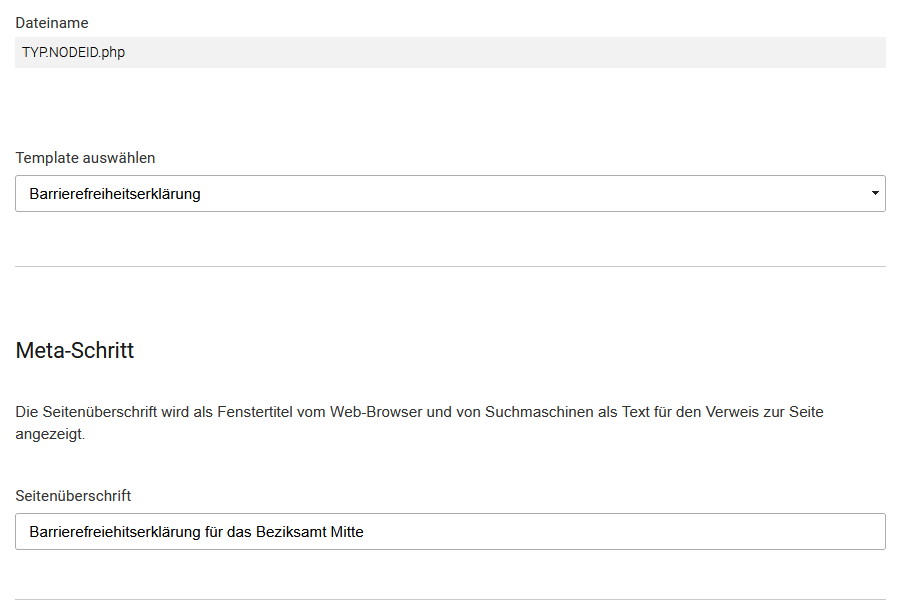Click the dropdown caret beside Barrierefreiheitserklärung
This screenshot has width=902, height=615.
click(x=873, y=193)
